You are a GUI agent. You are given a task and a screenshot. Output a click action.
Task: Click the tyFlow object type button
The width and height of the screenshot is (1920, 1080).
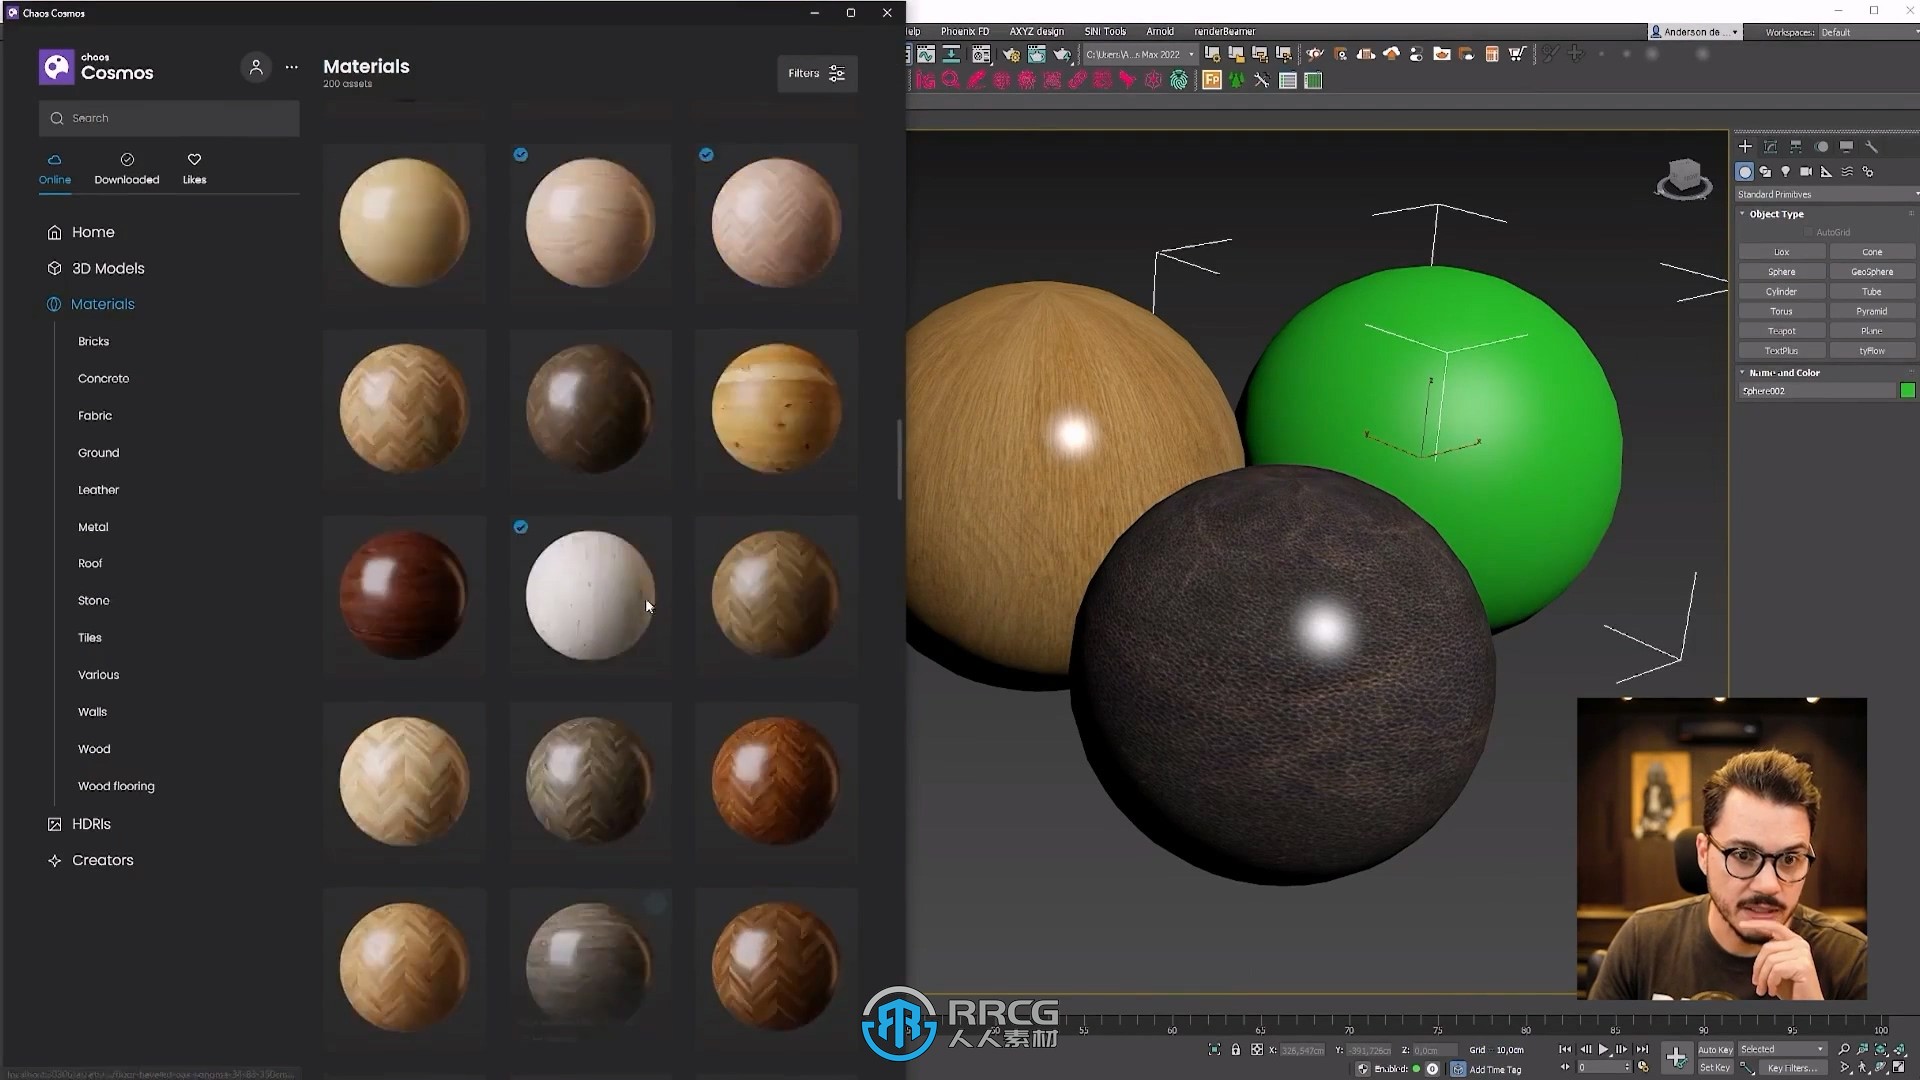click(x=1871, y=351)
